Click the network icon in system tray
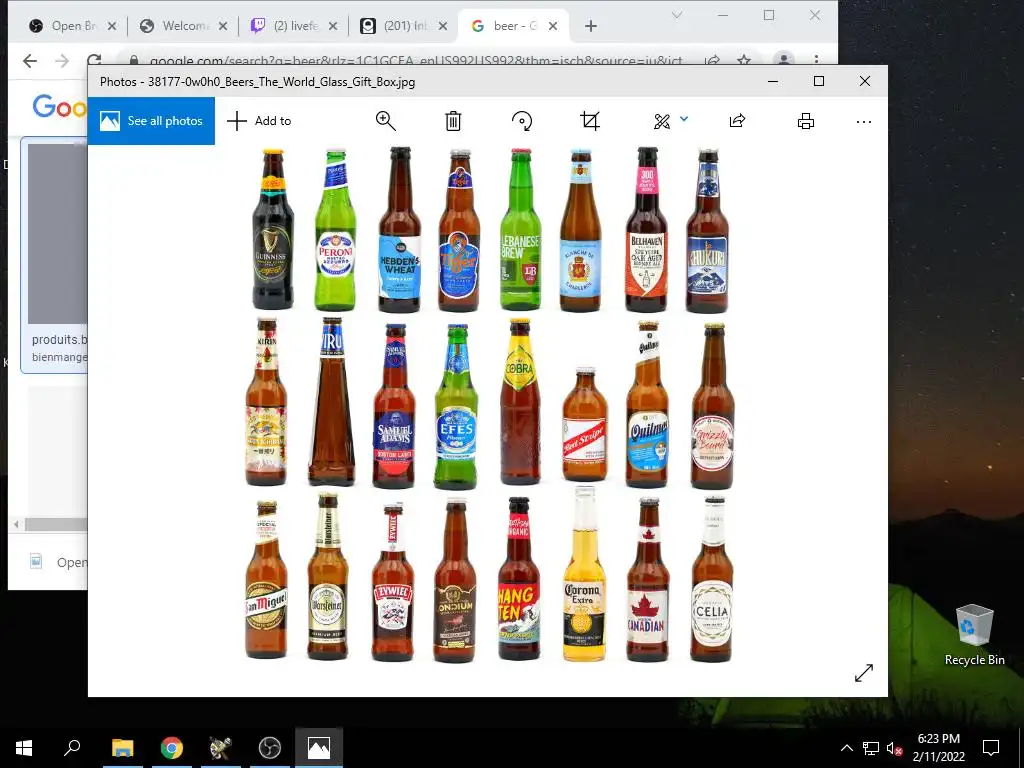This screenshot has width=1024, height=768. (871, 748)
